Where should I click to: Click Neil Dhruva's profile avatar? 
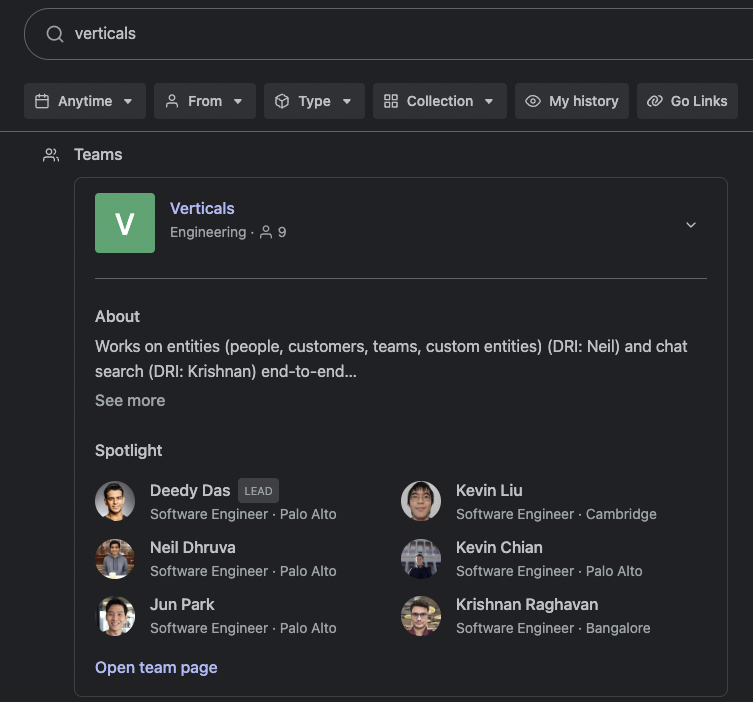point(115,558)
